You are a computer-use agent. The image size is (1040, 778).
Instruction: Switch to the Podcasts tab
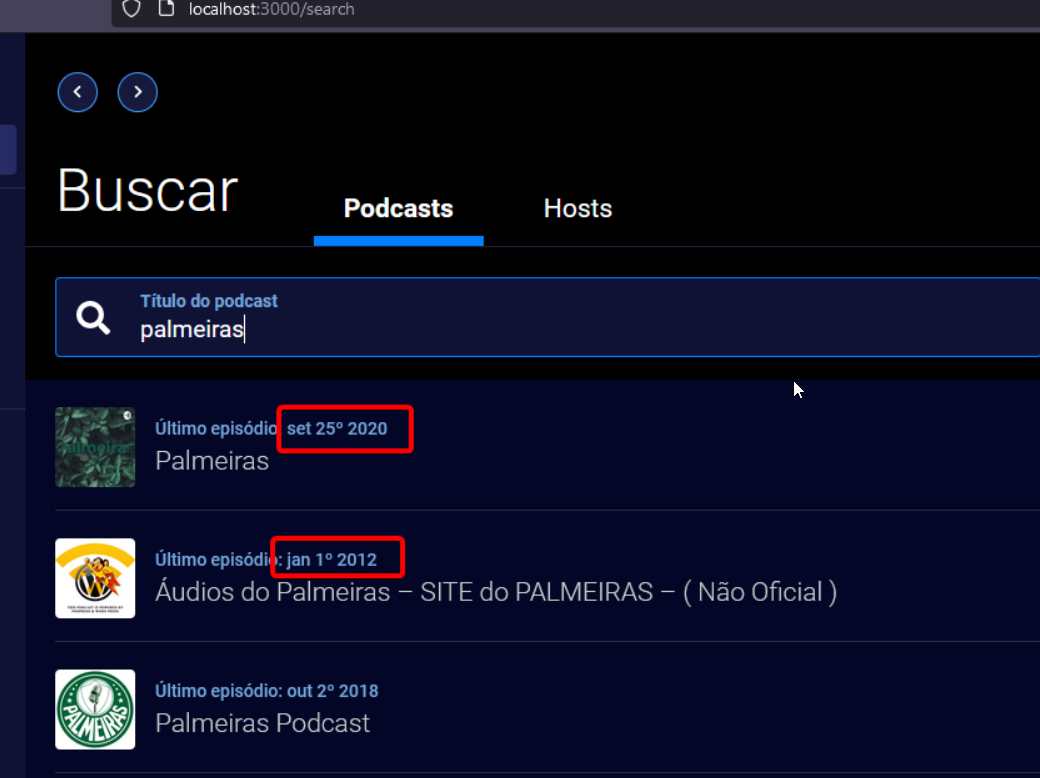[x=399, y=208]
